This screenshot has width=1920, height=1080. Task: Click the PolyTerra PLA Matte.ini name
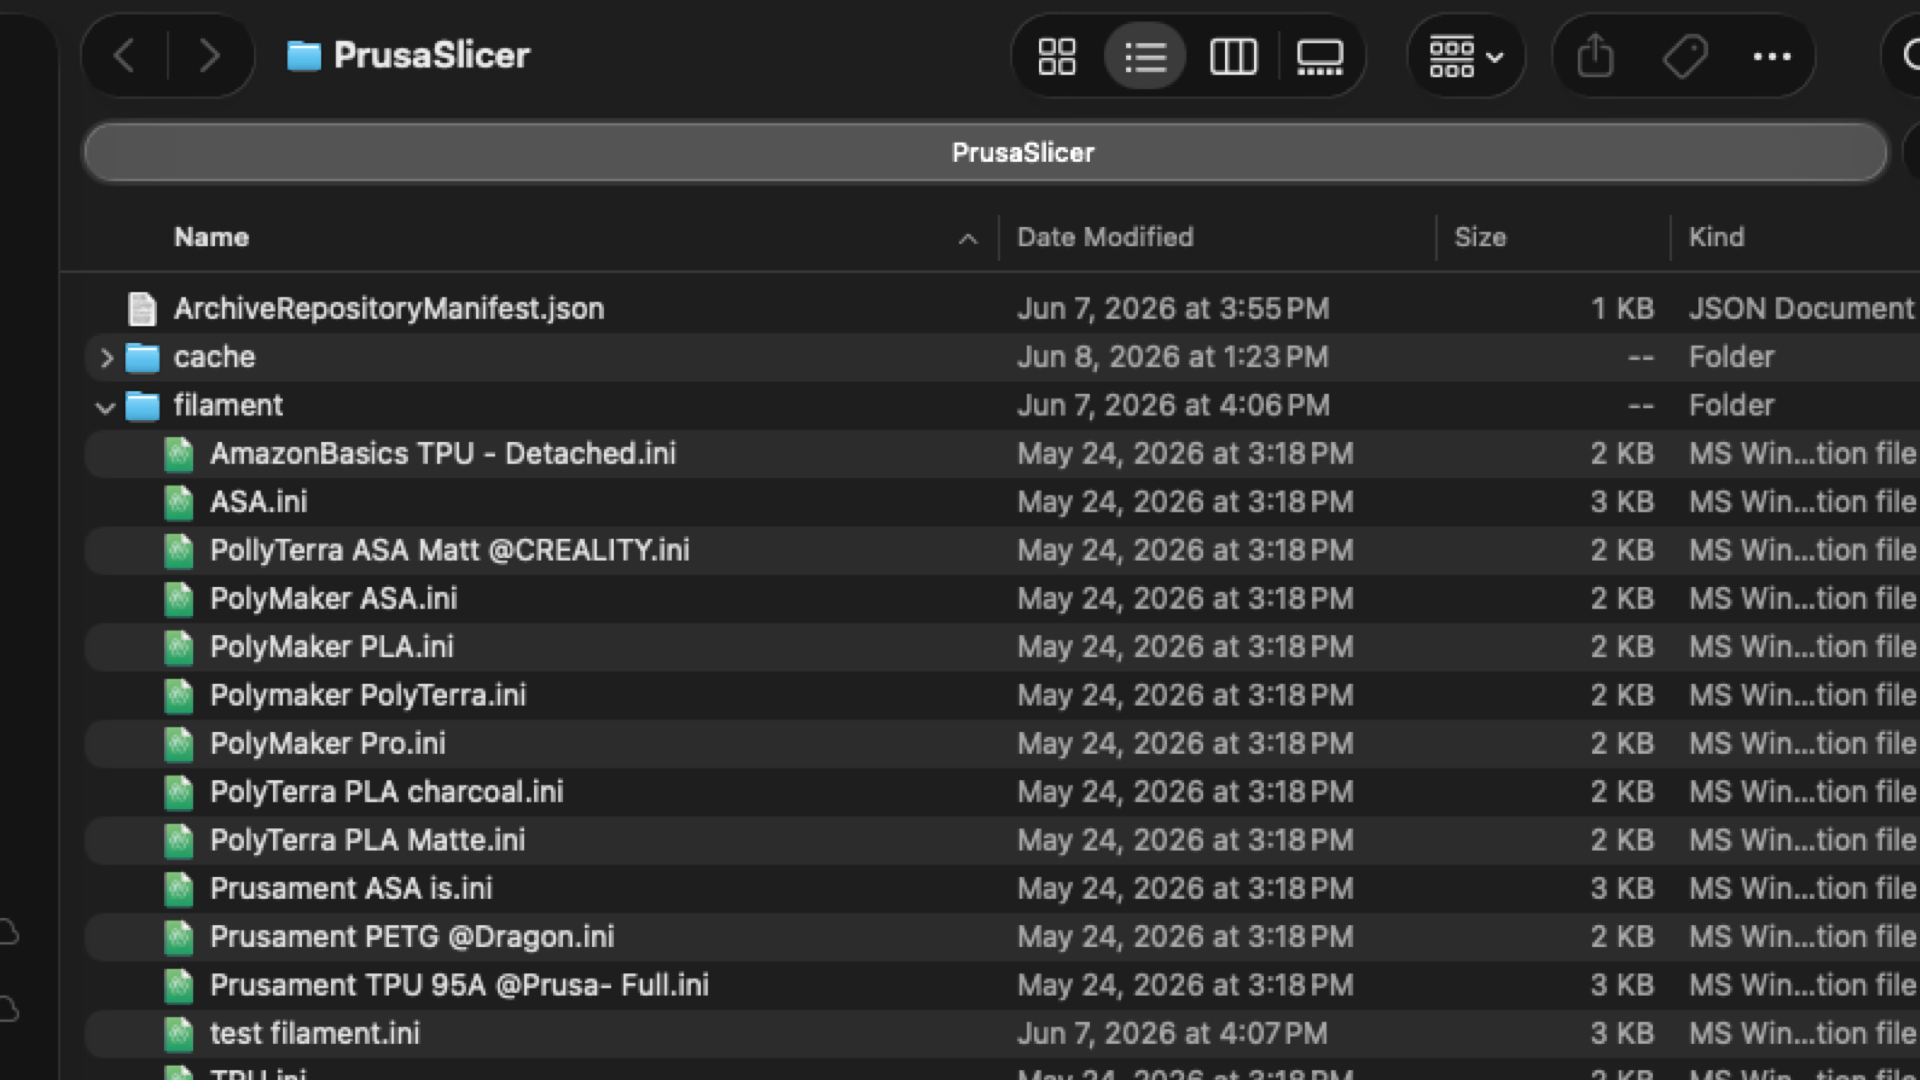coord(368,841)
